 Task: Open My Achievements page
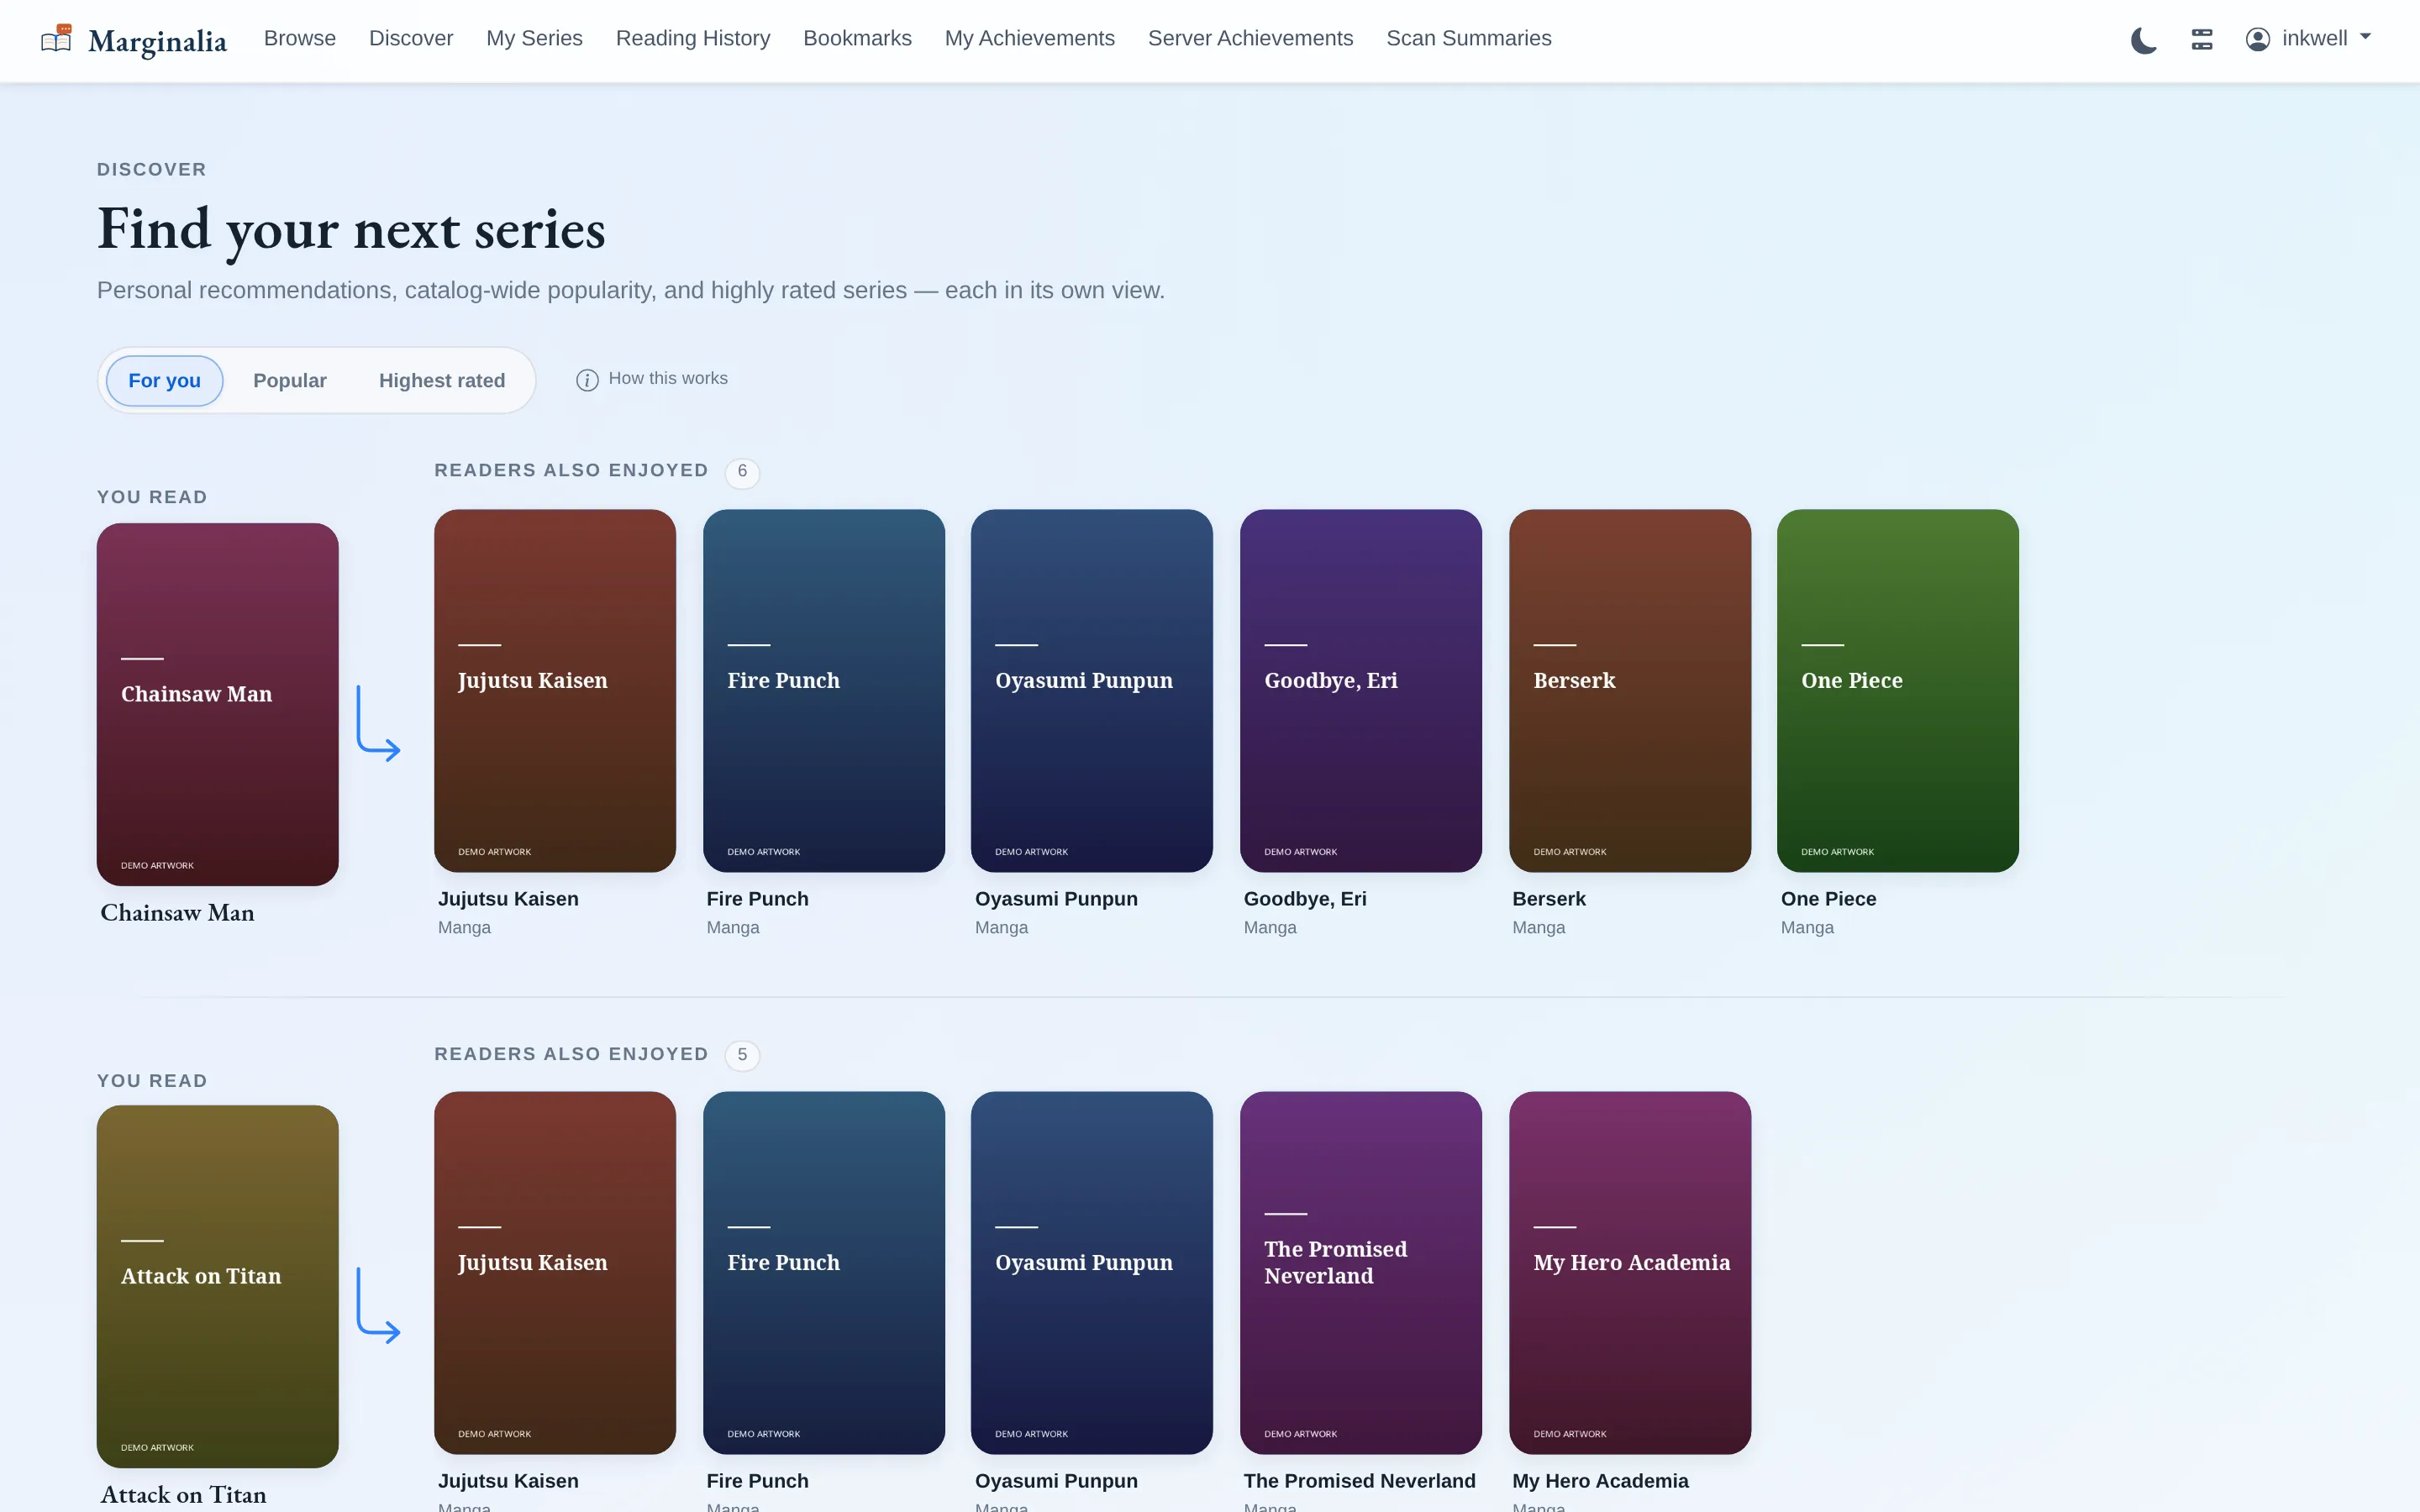(1029, 38)
